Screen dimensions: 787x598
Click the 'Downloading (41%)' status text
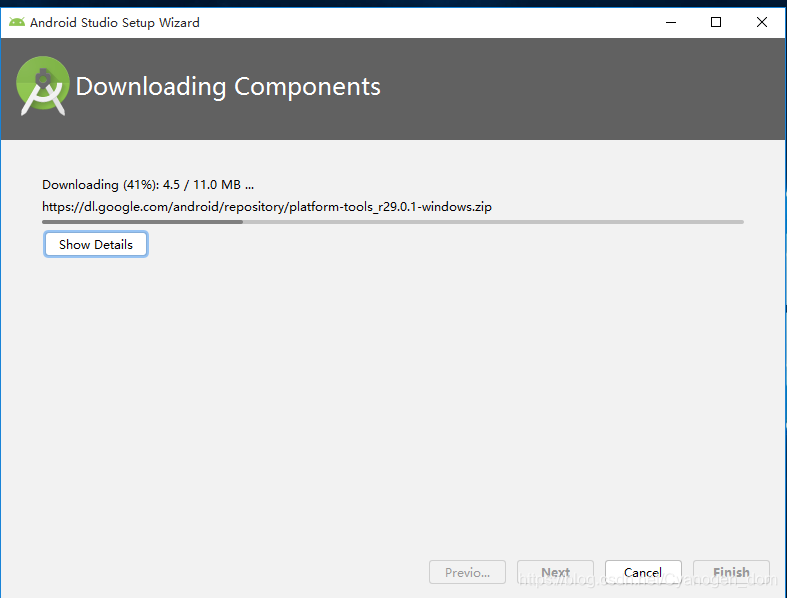(148, 185)
